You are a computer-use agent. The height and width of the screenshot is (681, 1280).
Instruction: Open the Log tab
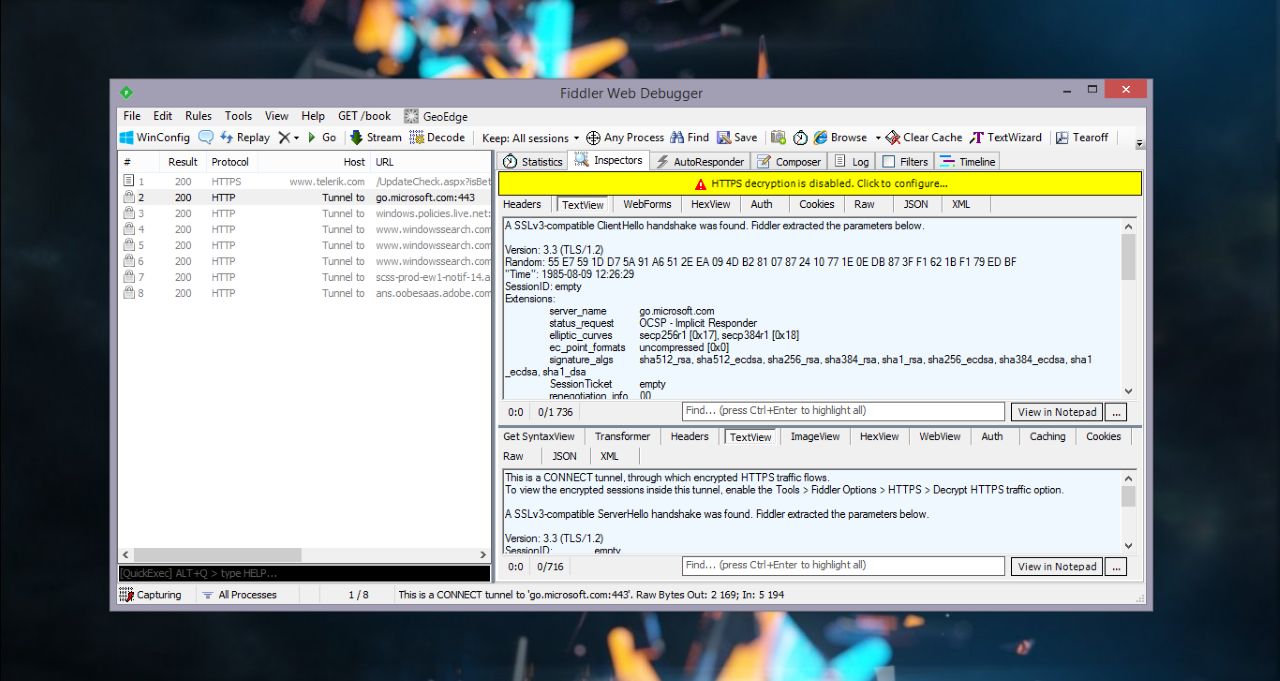coord(851,161)
